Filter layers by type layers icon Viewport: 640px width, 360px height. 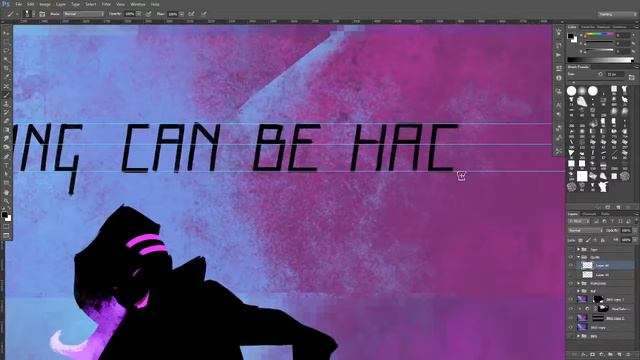[x=612, y=221]
